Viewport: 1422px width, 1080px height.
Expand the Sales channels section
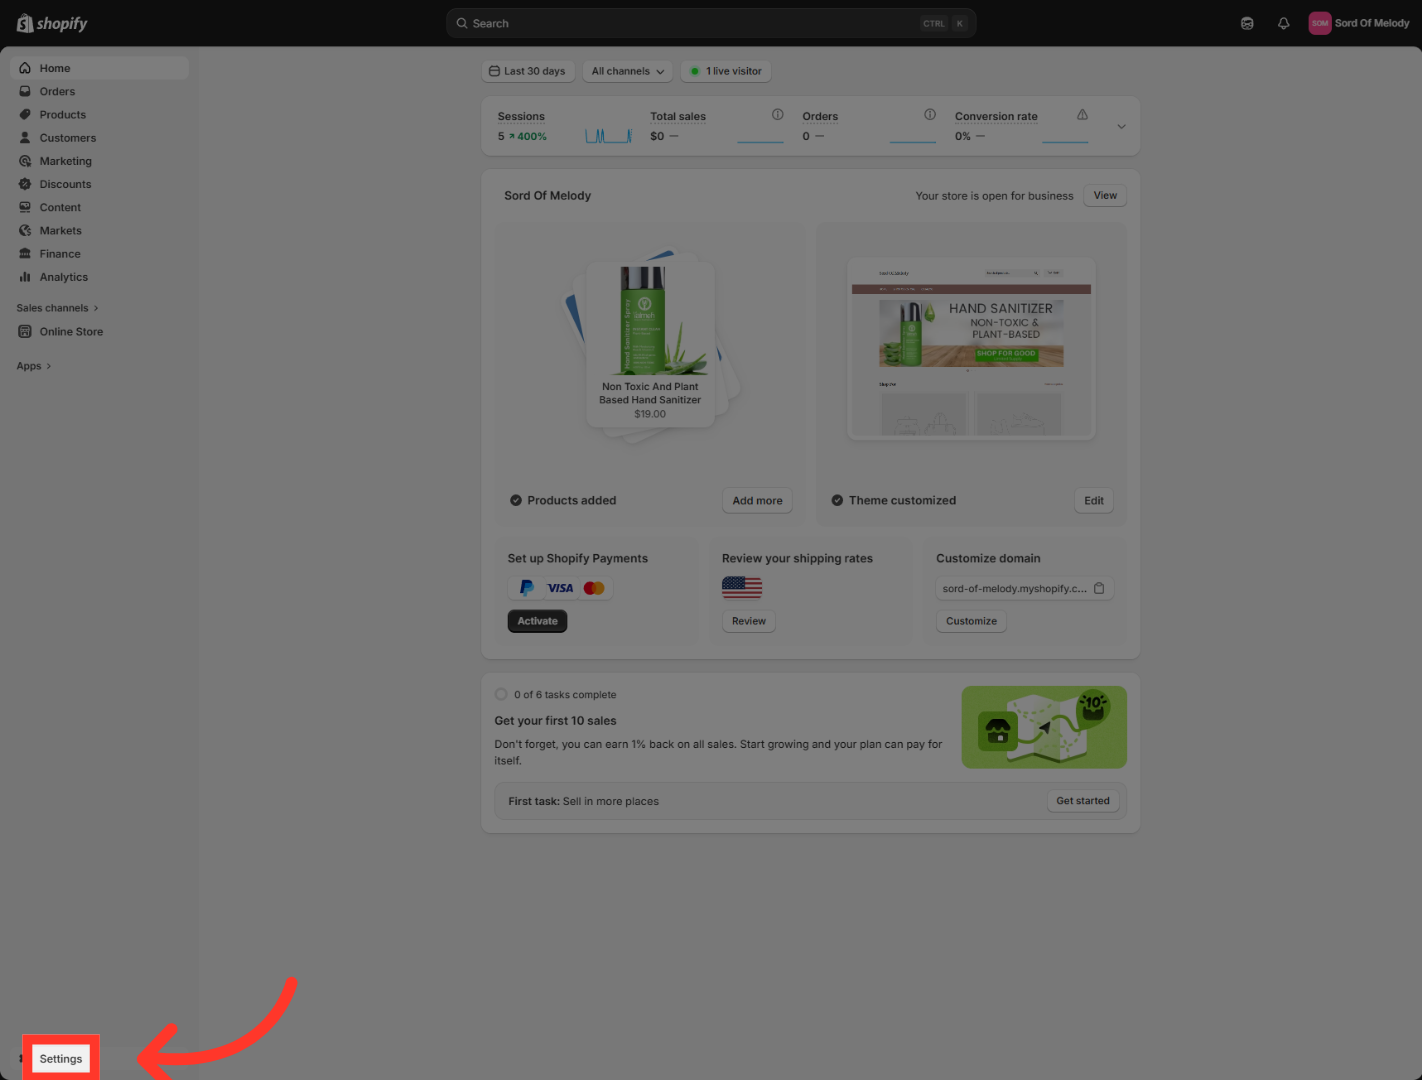(58, 308)
